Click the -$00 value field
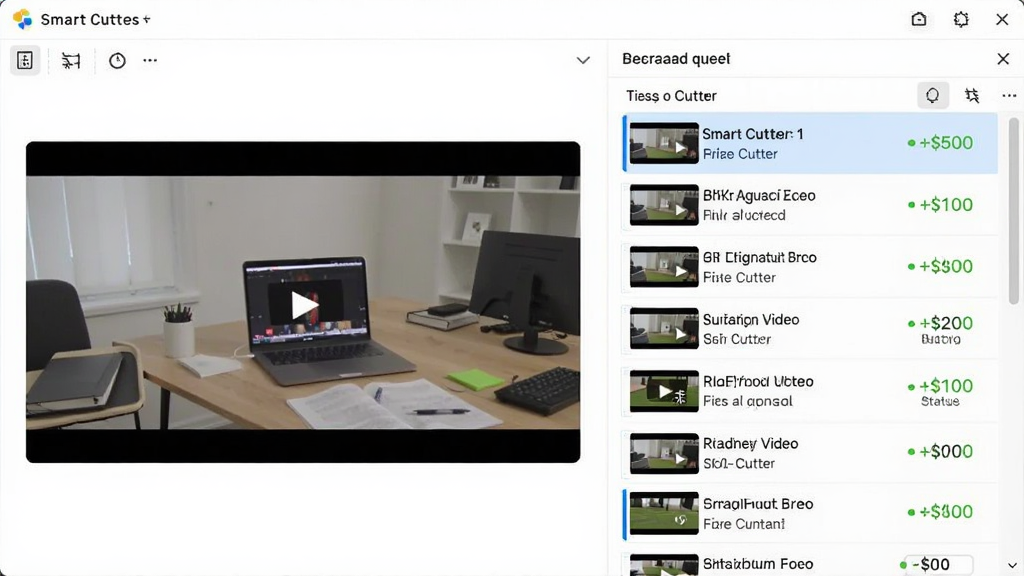The width and height of the screenshot is (1024, 576). tap(940, 564)
